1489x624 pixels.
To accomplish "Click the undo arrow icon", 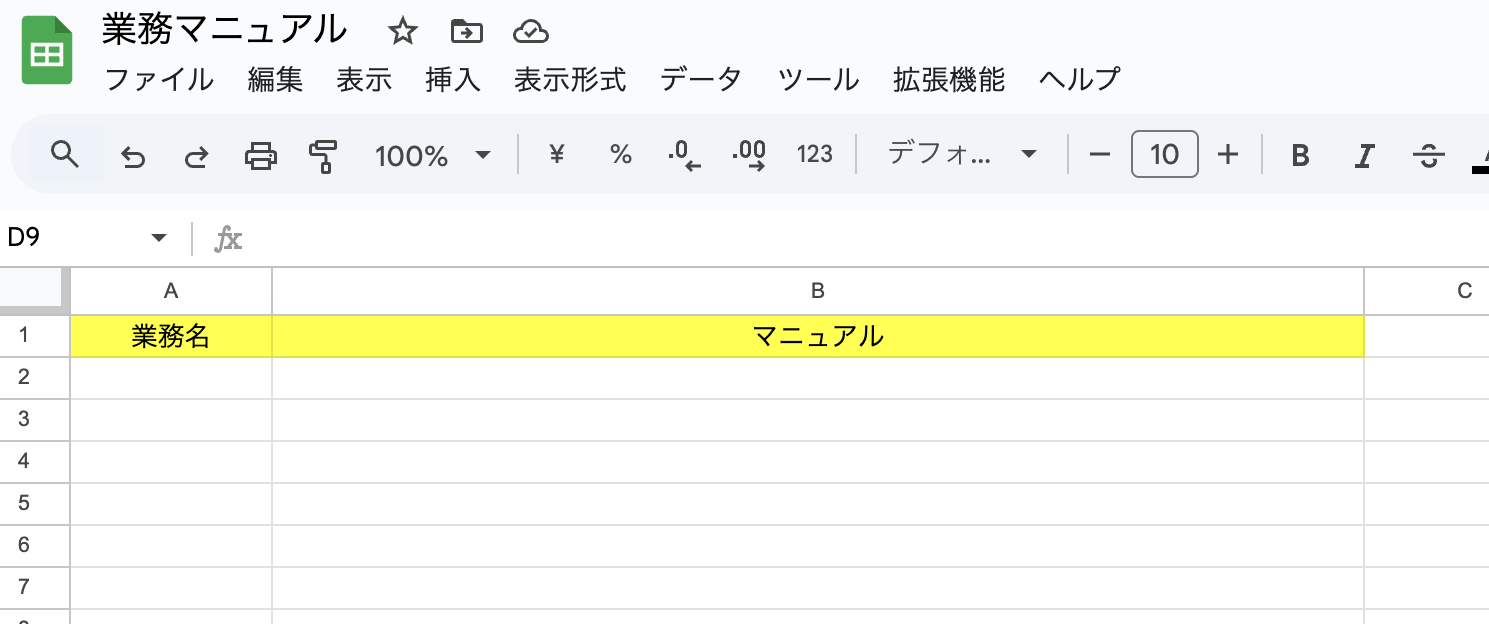I will click(x=132, y=155).
